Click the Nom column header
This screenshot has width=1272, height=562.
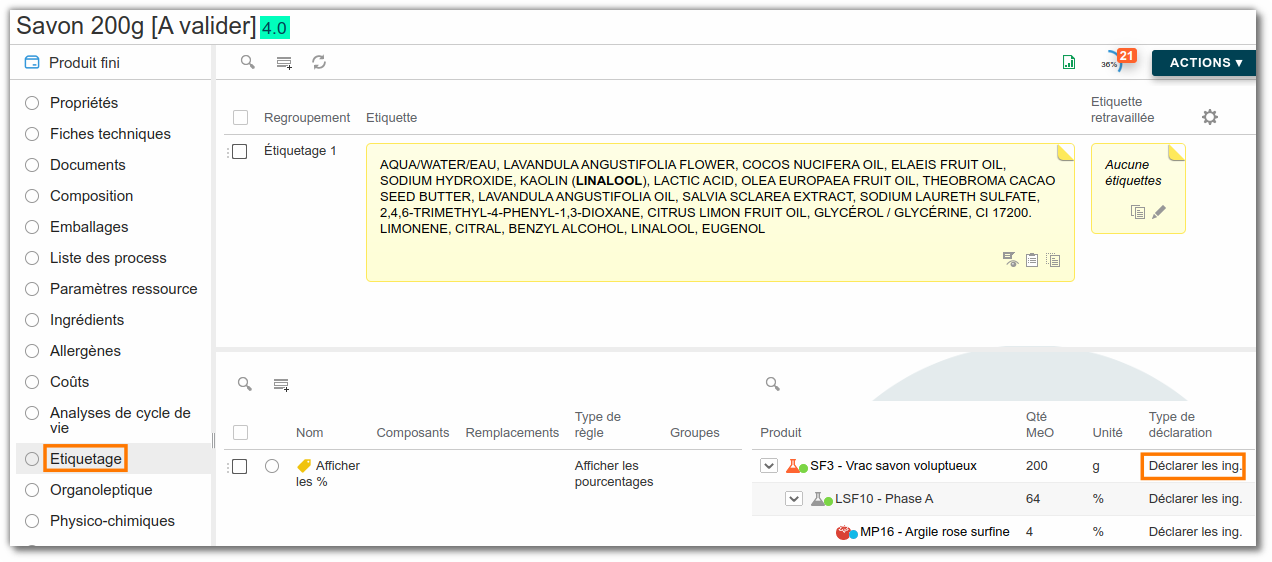click(310, 433)
